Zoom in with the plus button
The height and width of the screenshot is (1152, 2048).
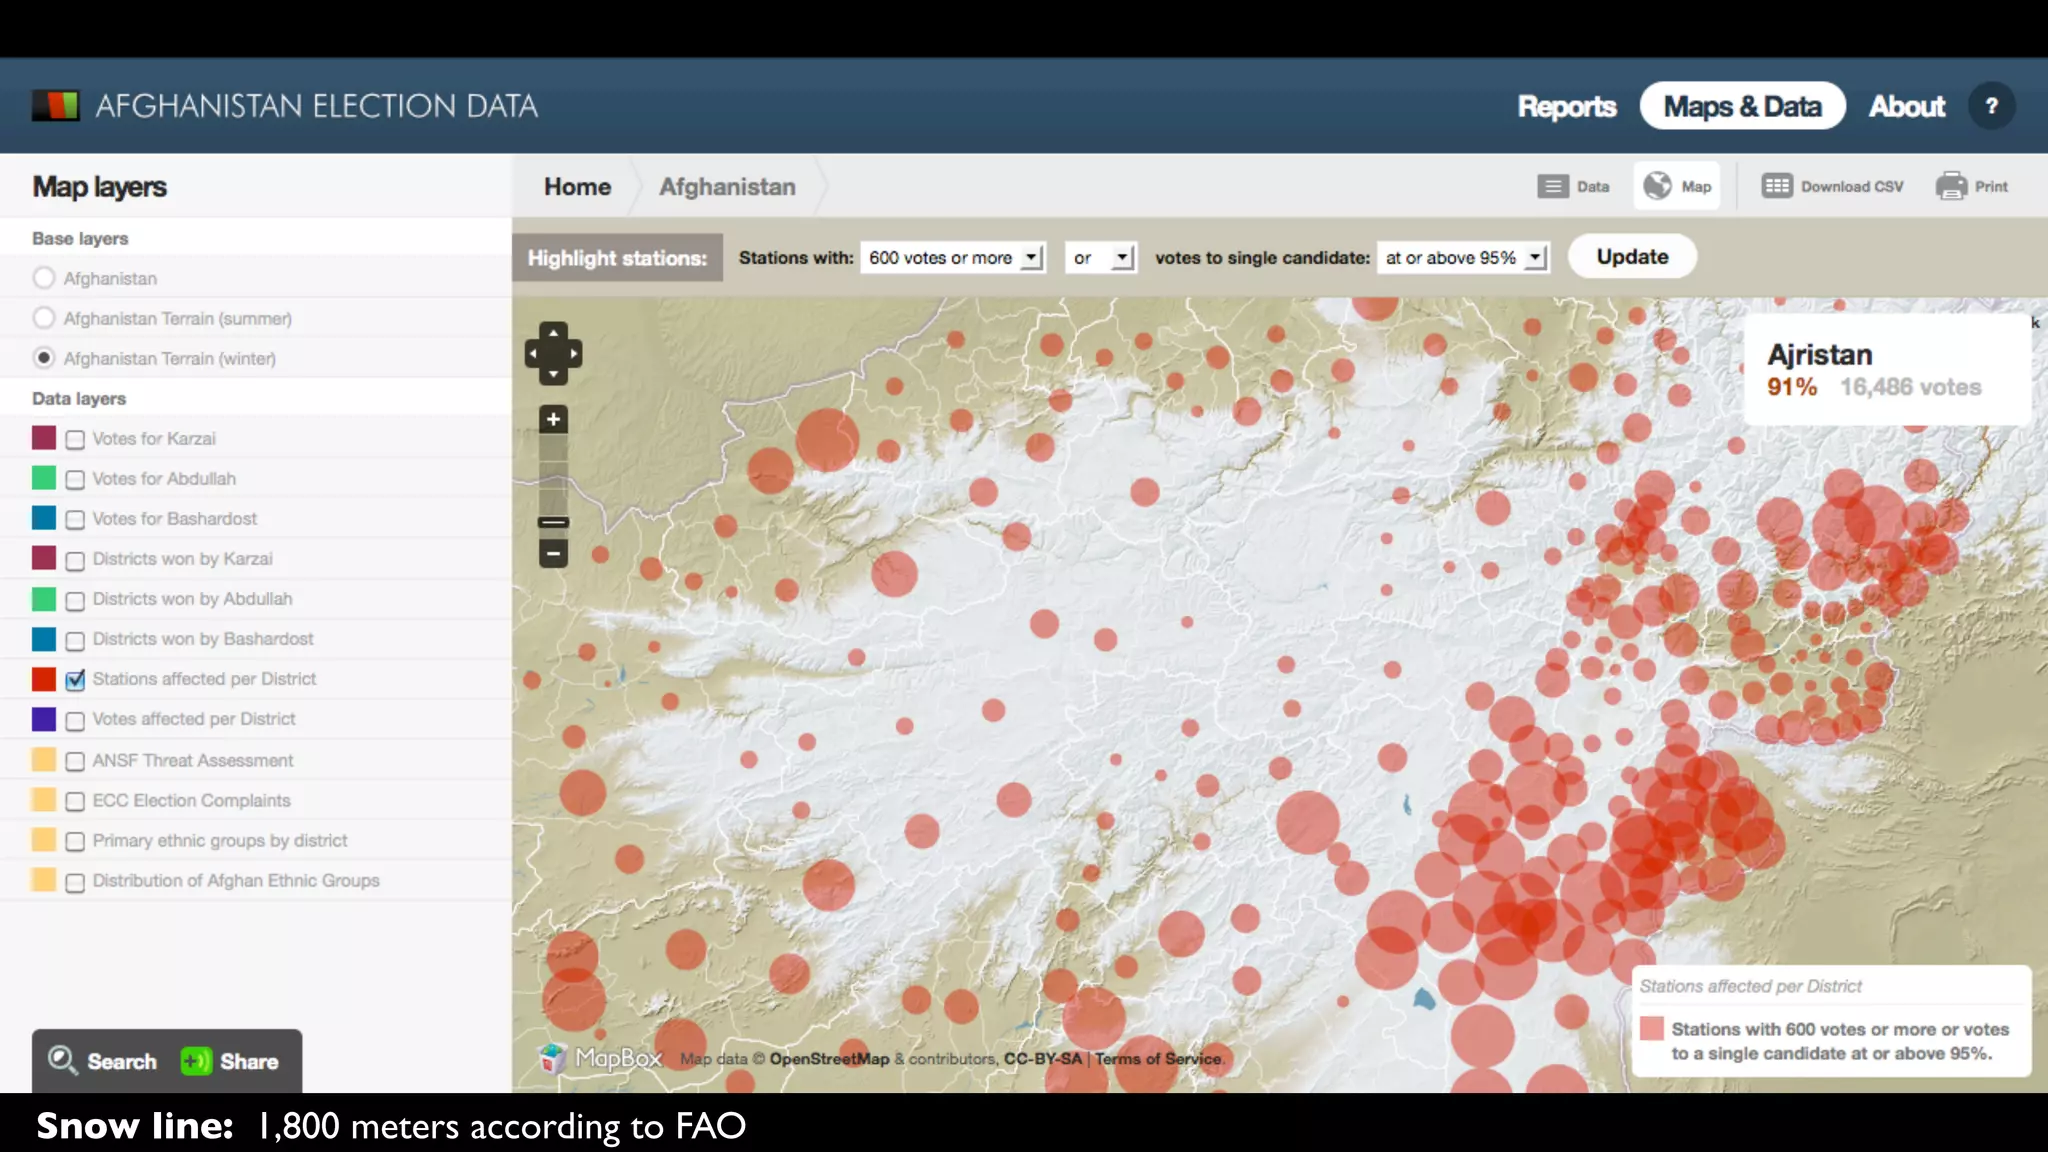tap(553, 419)
